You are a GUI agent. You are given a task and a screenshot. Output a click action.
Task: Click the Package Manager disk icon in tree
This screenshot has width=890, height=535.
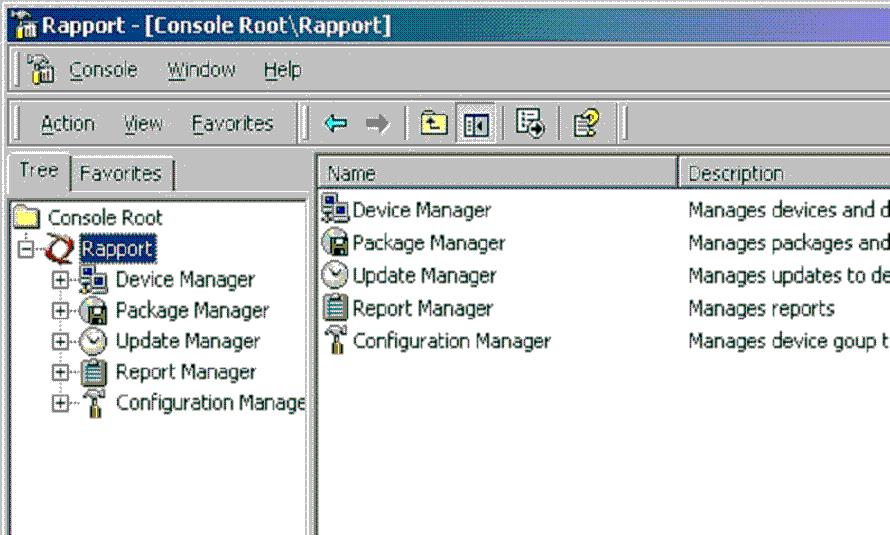(x=93, y=310)
